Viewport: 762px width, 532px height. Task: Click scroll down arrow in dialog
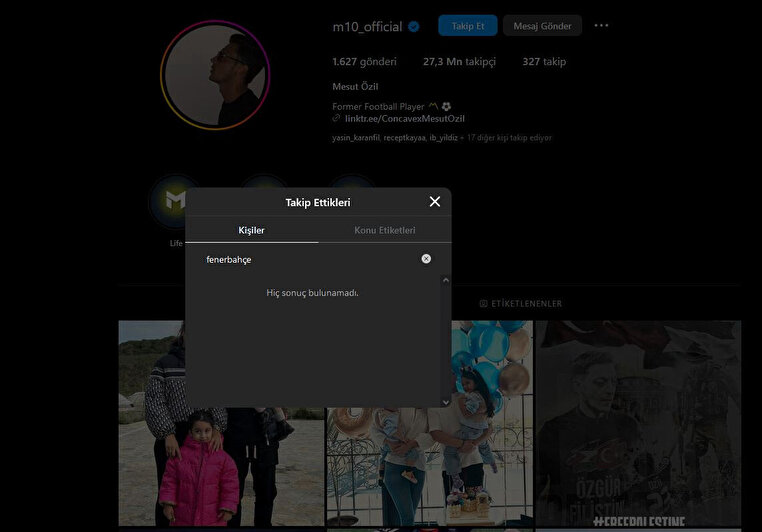(446, 402)
